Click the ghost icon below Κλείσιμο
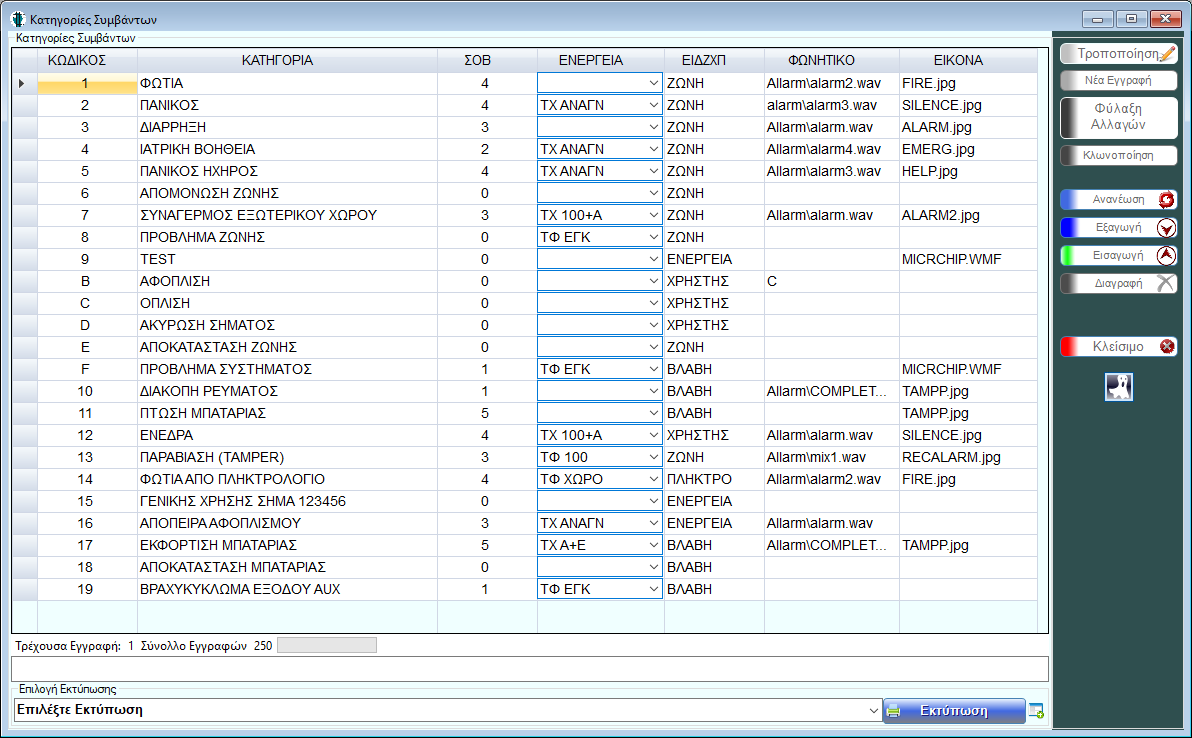 pos(1118,387)
